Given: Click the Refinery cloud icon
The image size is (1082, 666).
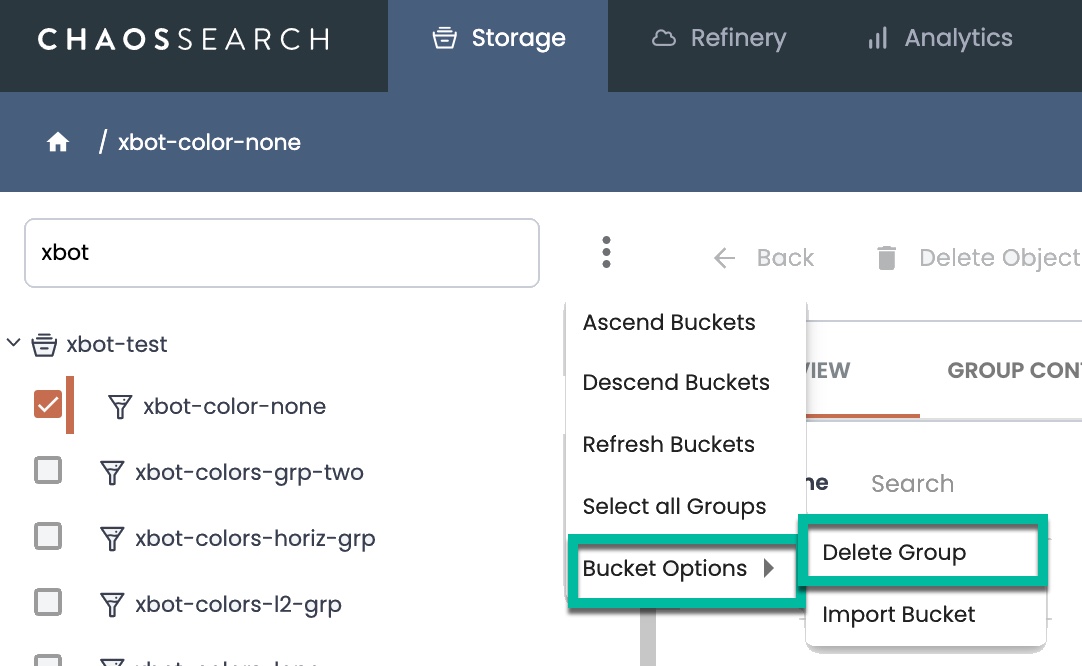Looking at the screenshot, I should (x=664, y=39).
